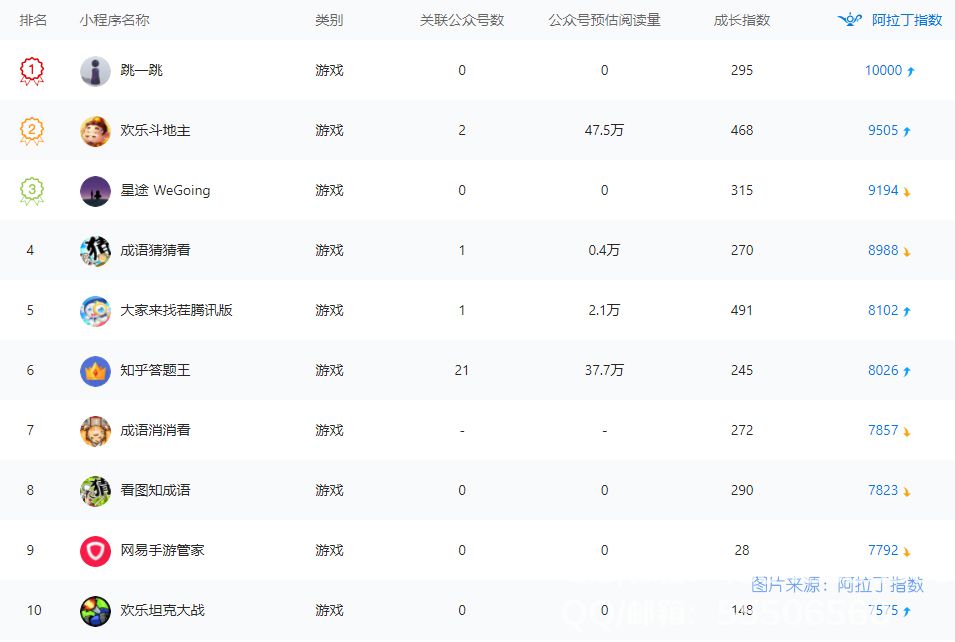Click the down arrow beside index 7792
The height and width of the screenshot is (642, 955).
[x=907, y=551]
